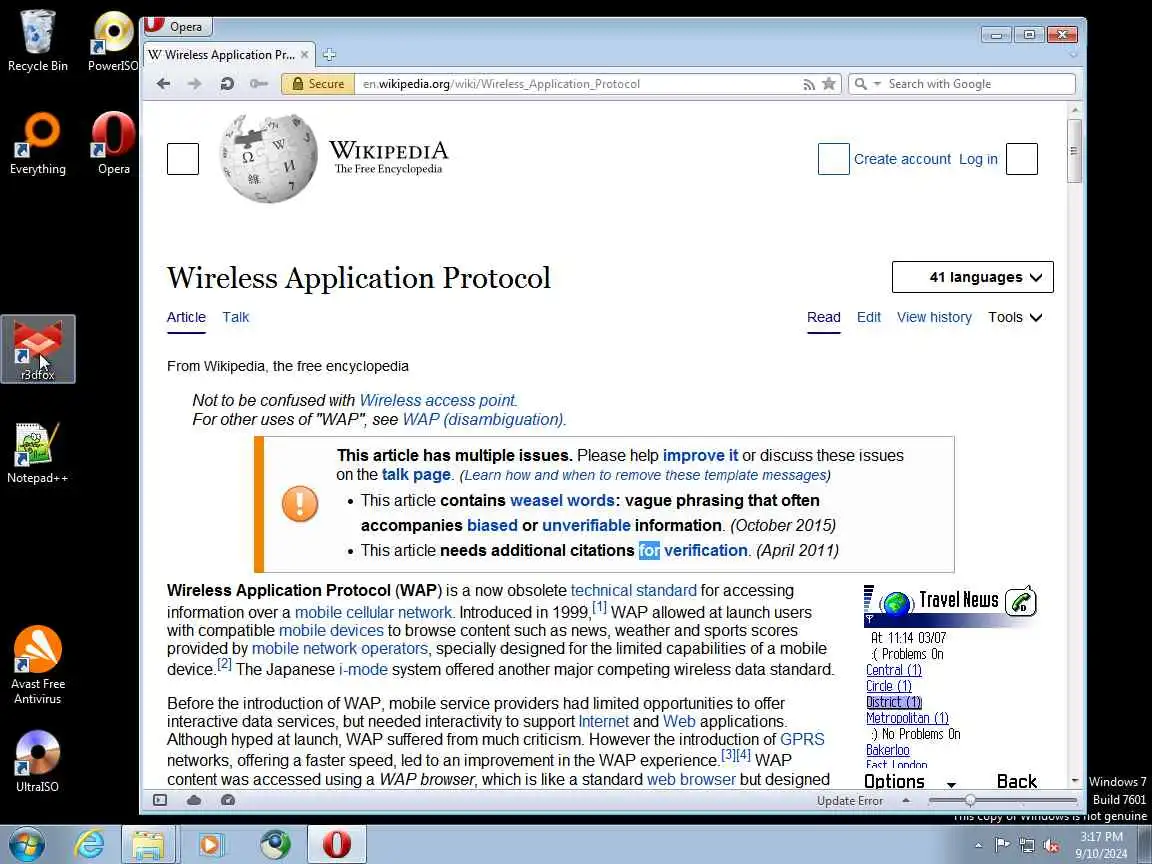Open the Log in link
Viewport: 1152px width, 864px height.
pos(978,159)
